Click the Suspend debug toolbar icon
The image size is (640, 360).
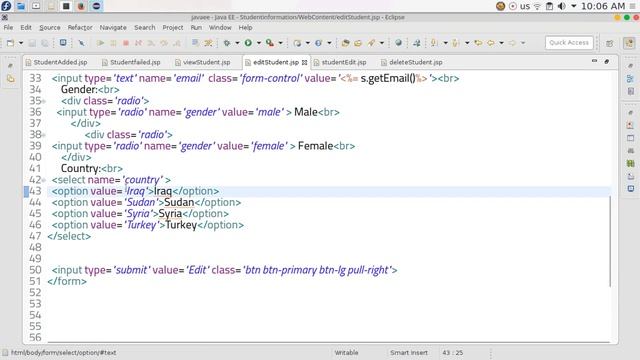(x=113, y=43)
